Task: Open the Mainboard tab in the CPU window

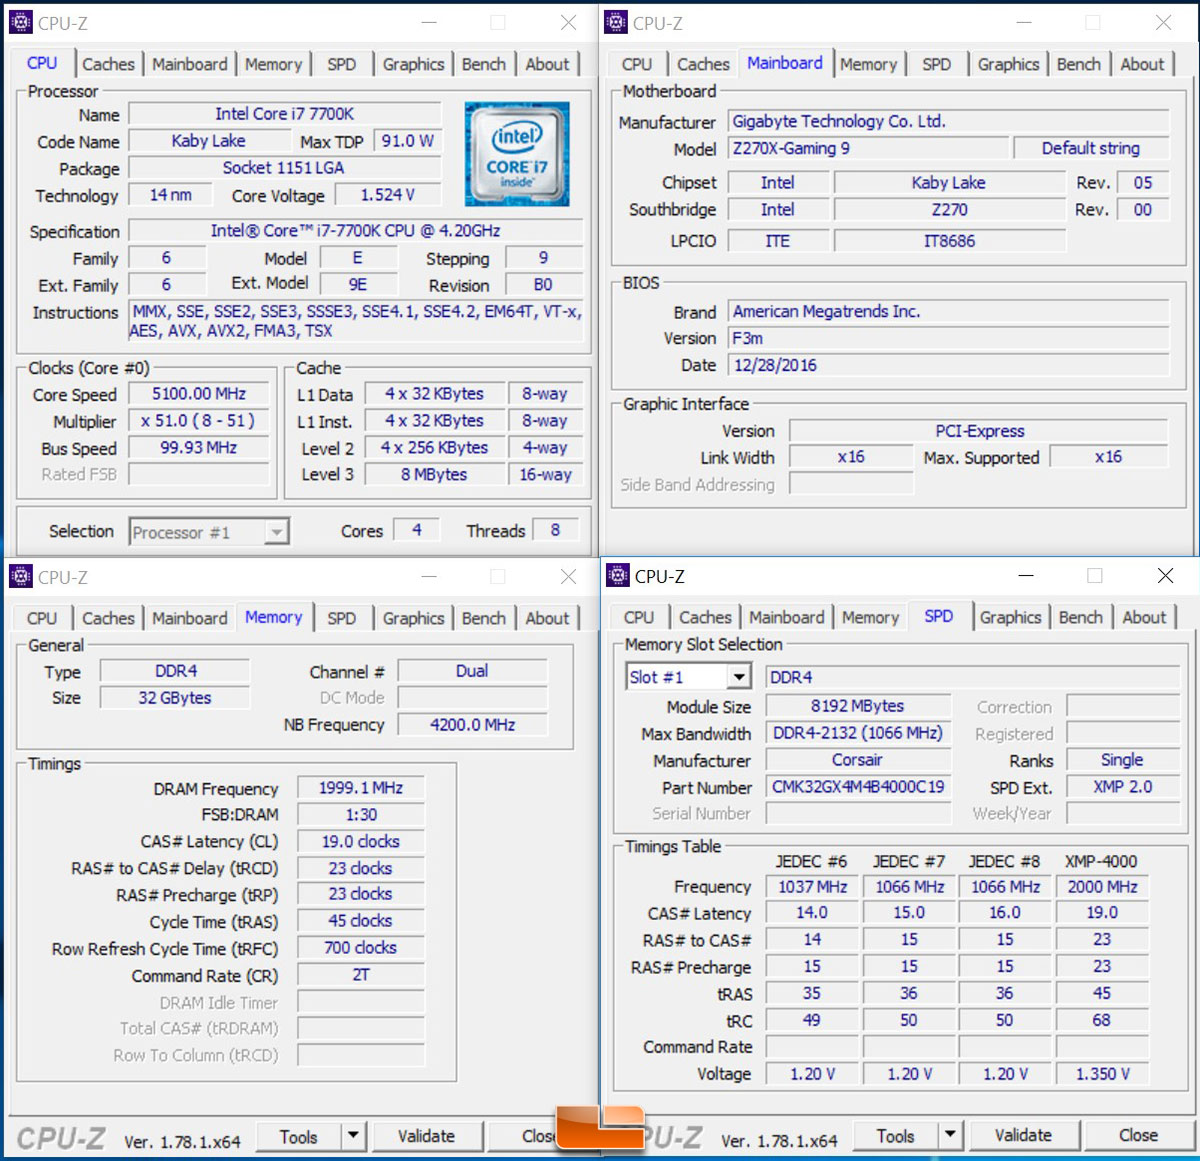Action: click(190, 64)
